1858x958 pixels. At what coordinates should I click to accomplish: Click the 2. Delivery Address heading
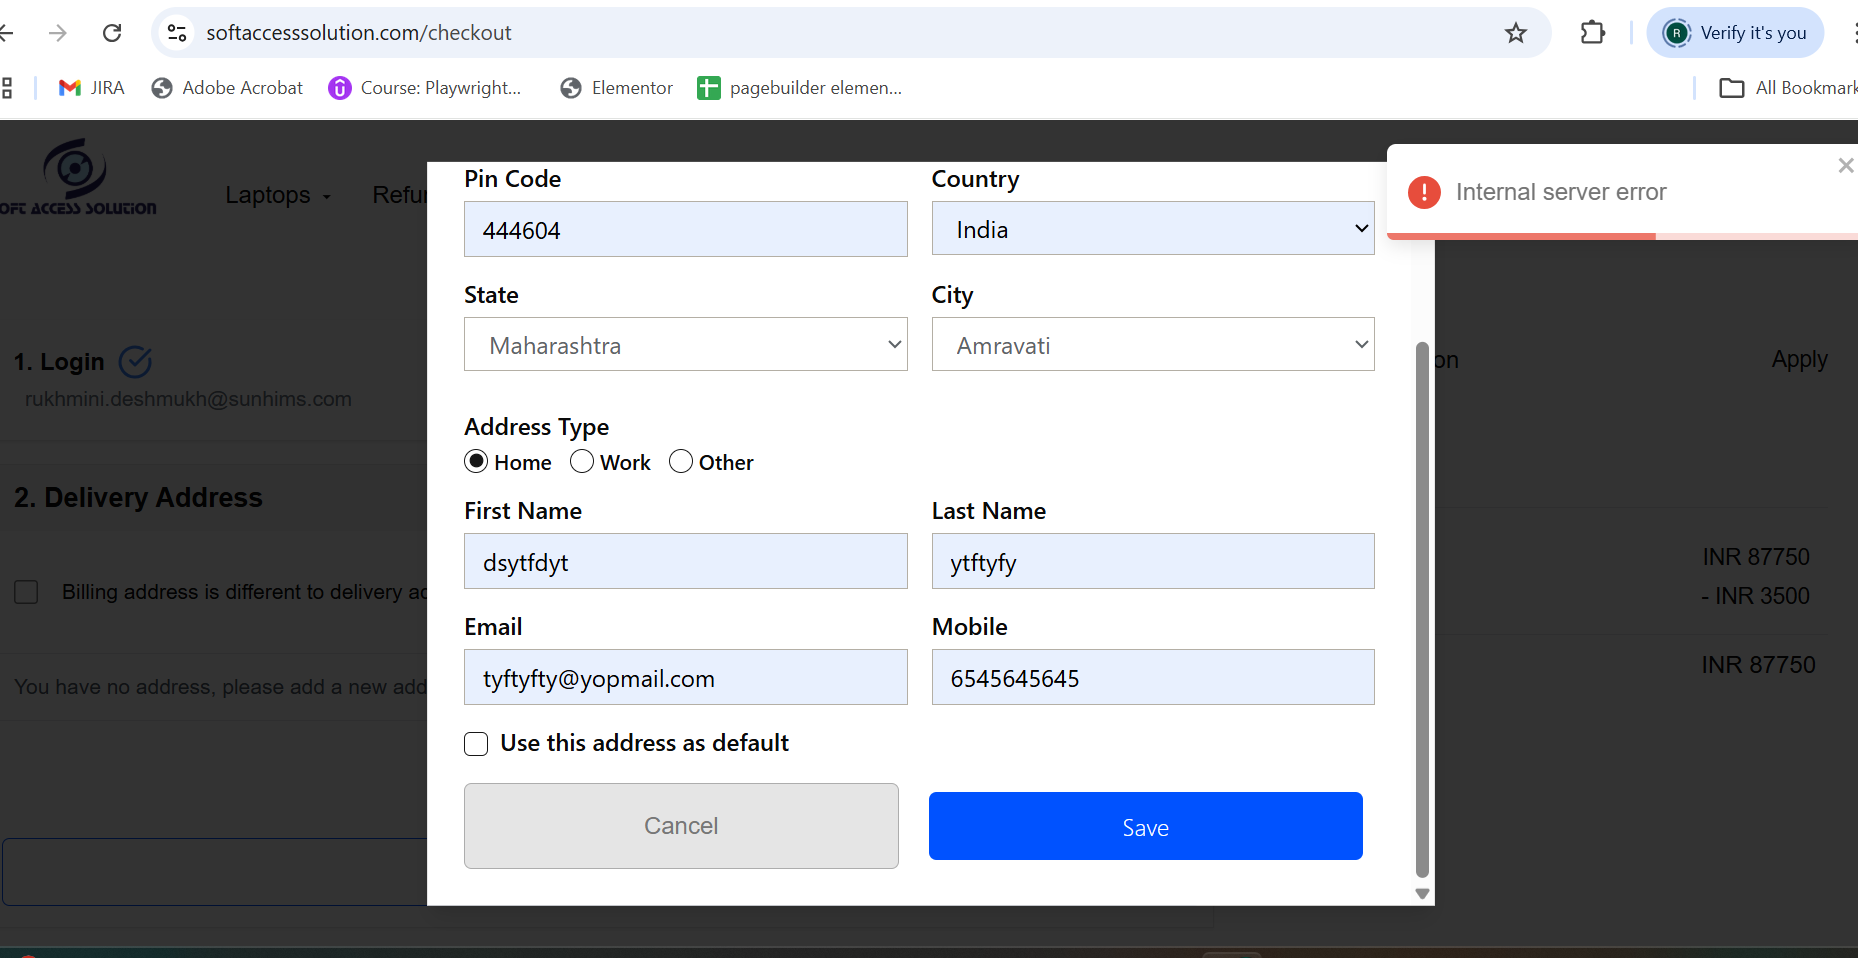click(138, 497)
